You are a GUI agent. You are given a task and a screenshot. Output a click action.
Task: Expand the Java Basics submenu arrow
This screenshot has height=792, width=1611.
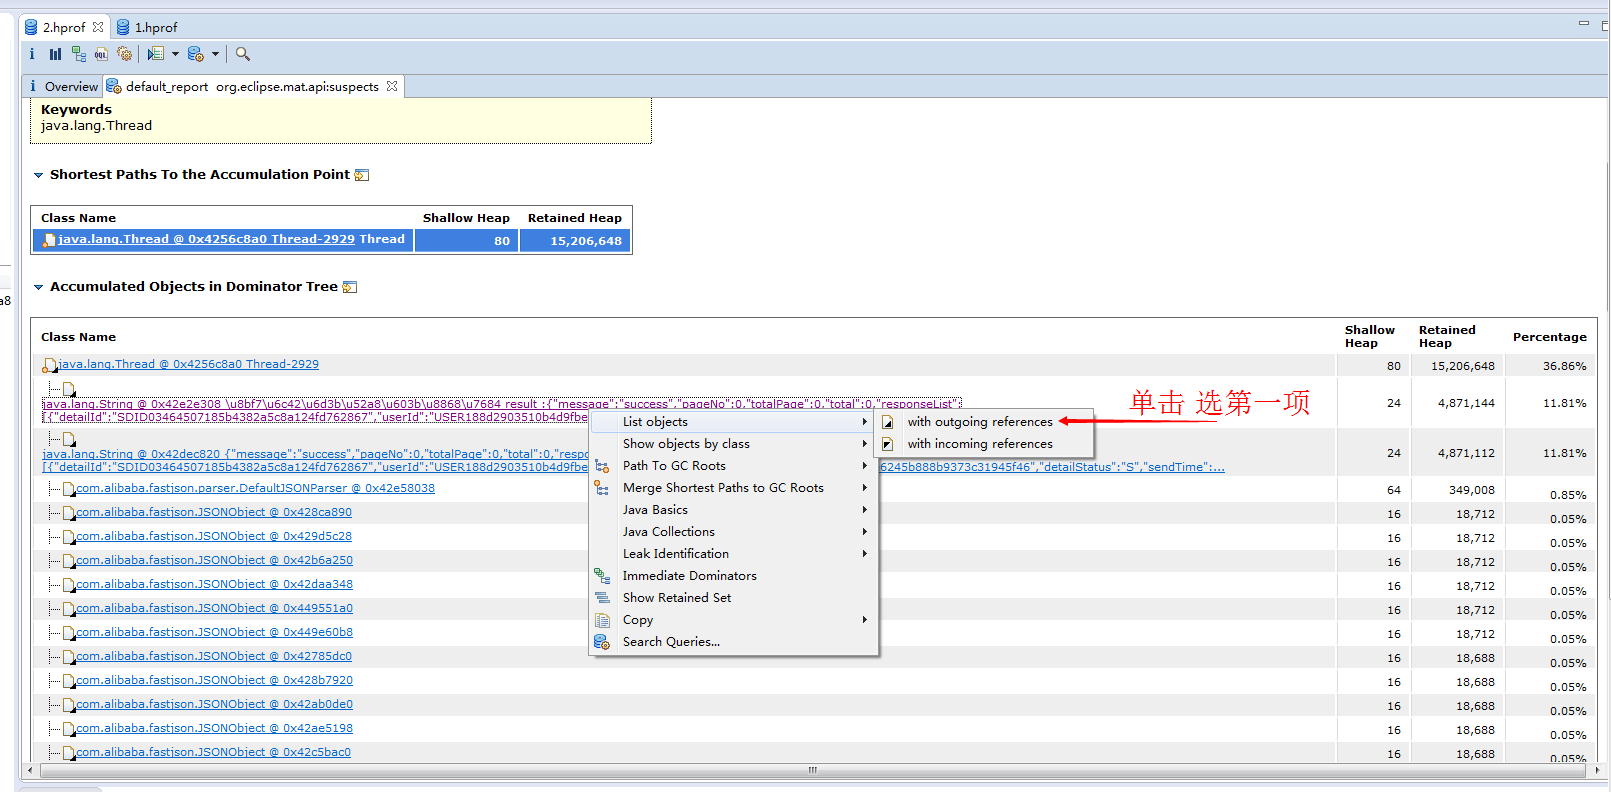coord(865,510)
